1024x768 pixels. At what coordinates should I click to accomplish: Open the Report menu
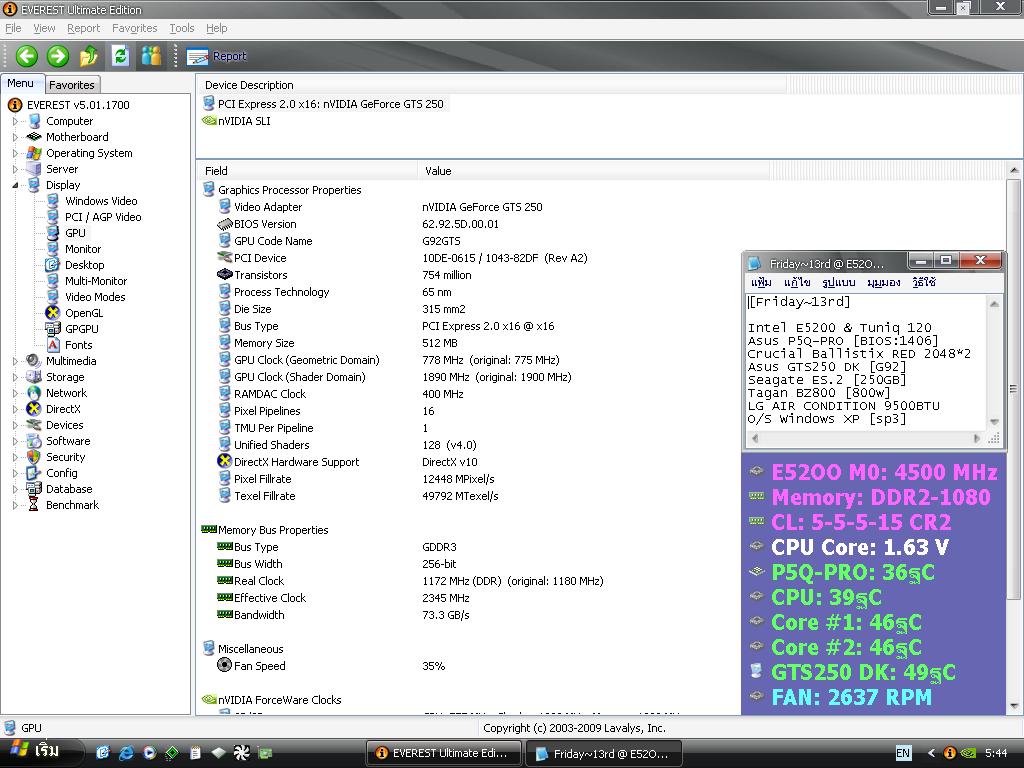coord(84,28)
